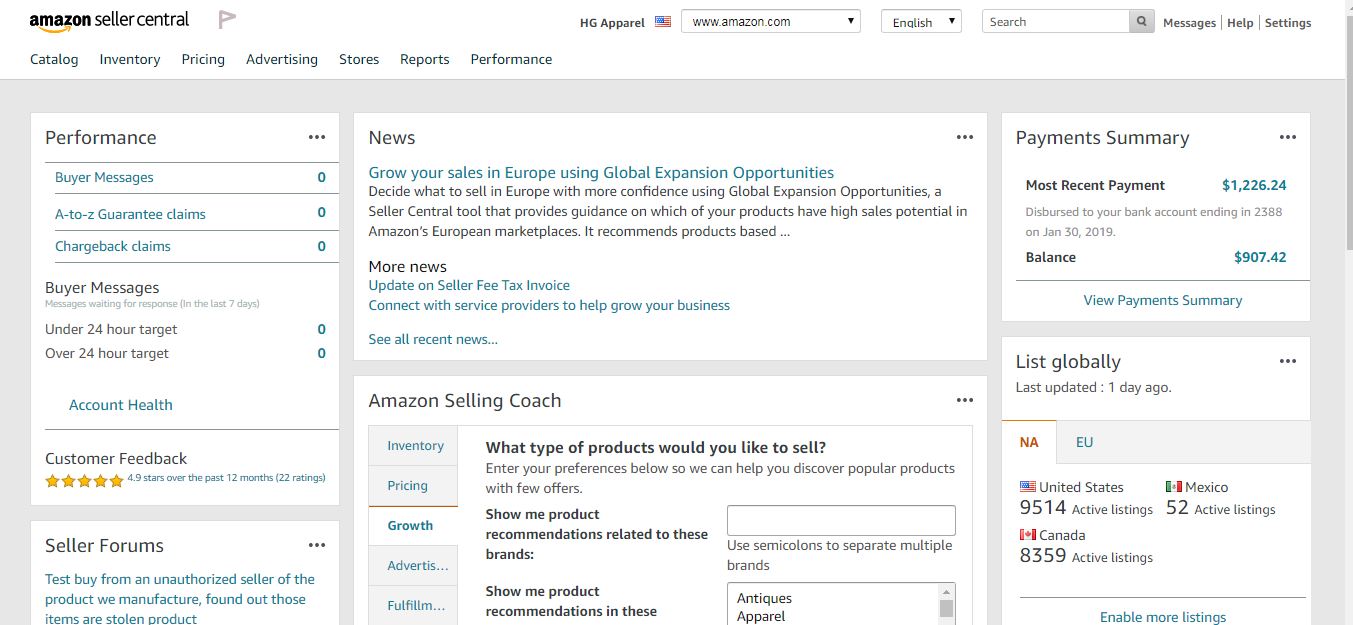Open List globally three-dot menu
1353x625 pixels.
(x=1288, y=362)
